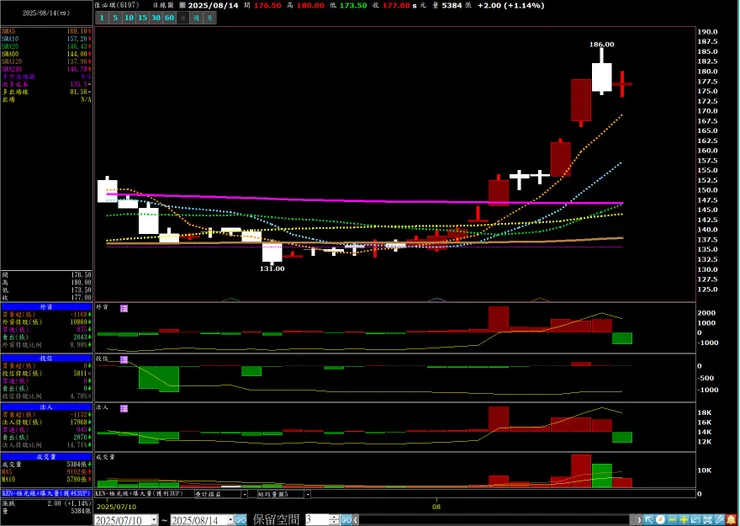Click the small grey square before date 2025/08/14
This screenshot has height=526, width=740.
182,5
